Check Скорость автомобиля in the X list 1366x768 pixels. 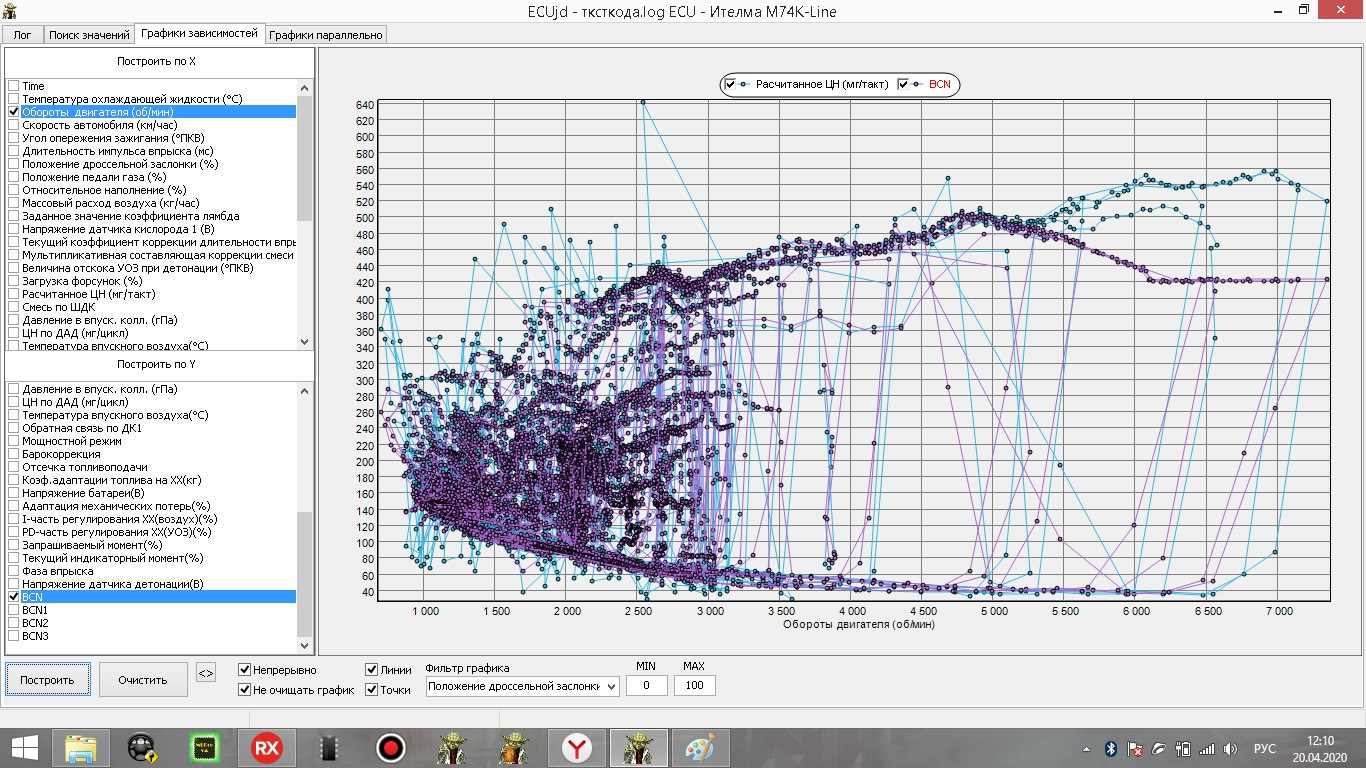pyautogui.click(x=14, y=125)
